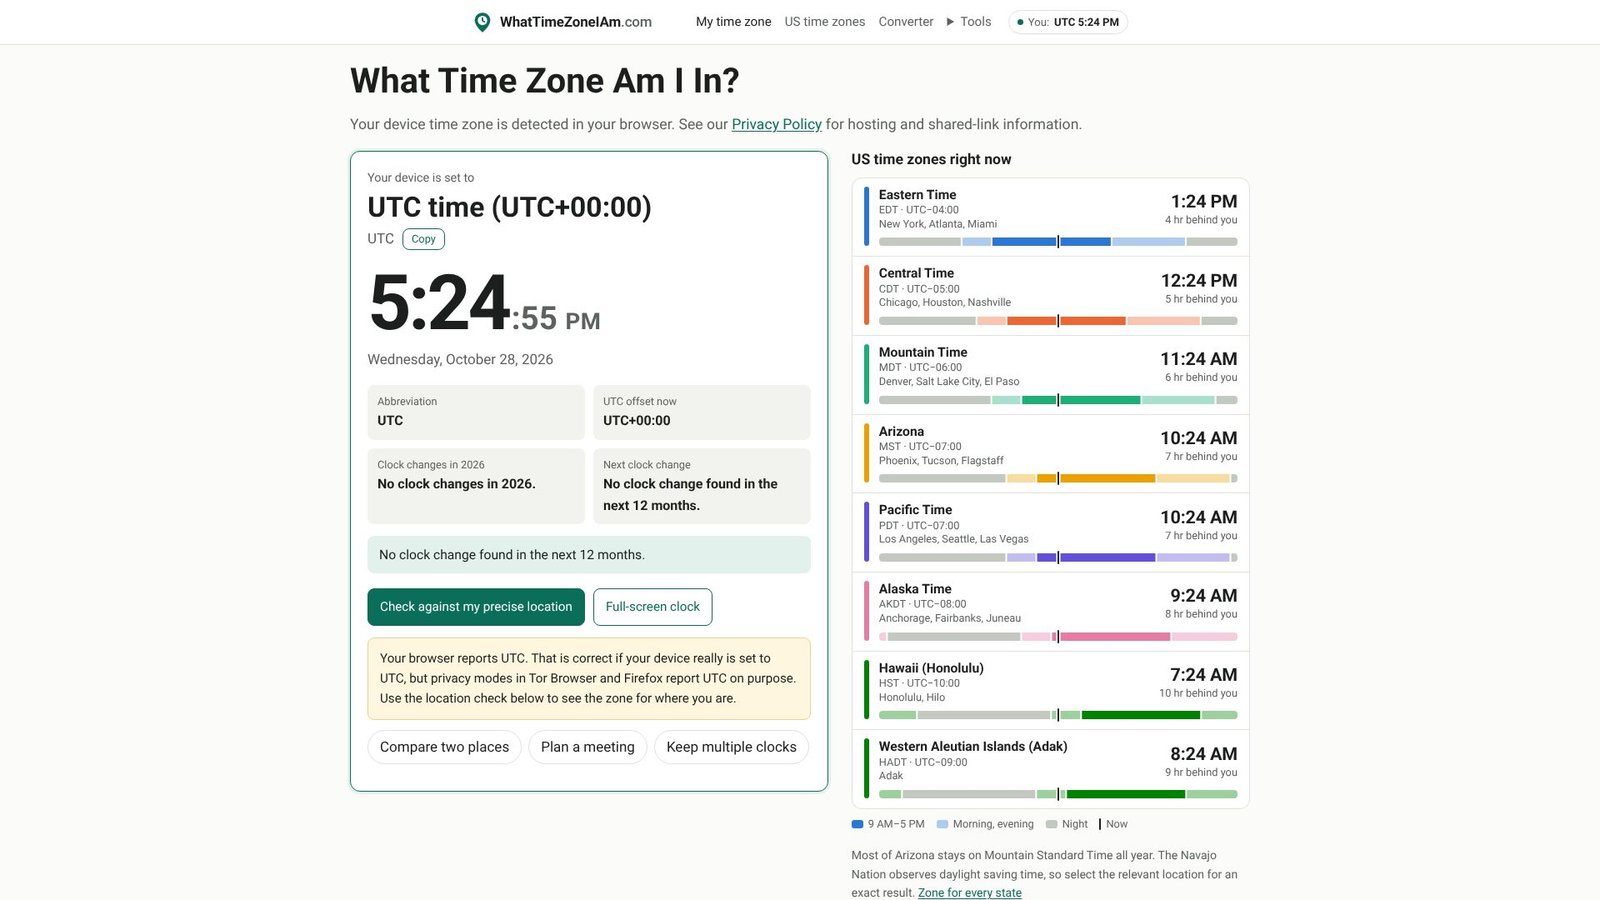Check against my precise location

(476, 607)
